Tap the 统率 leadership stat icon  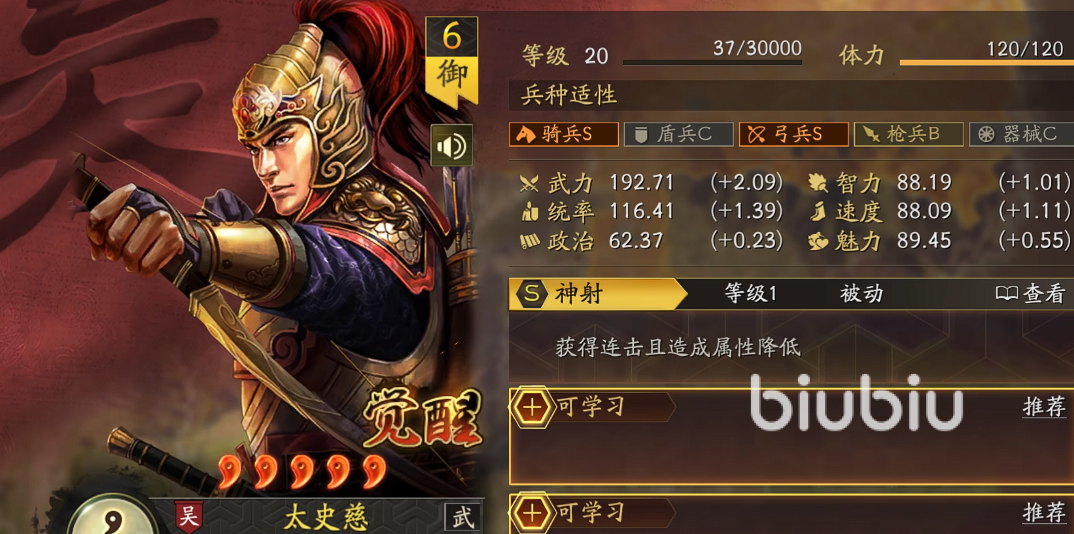529,212
